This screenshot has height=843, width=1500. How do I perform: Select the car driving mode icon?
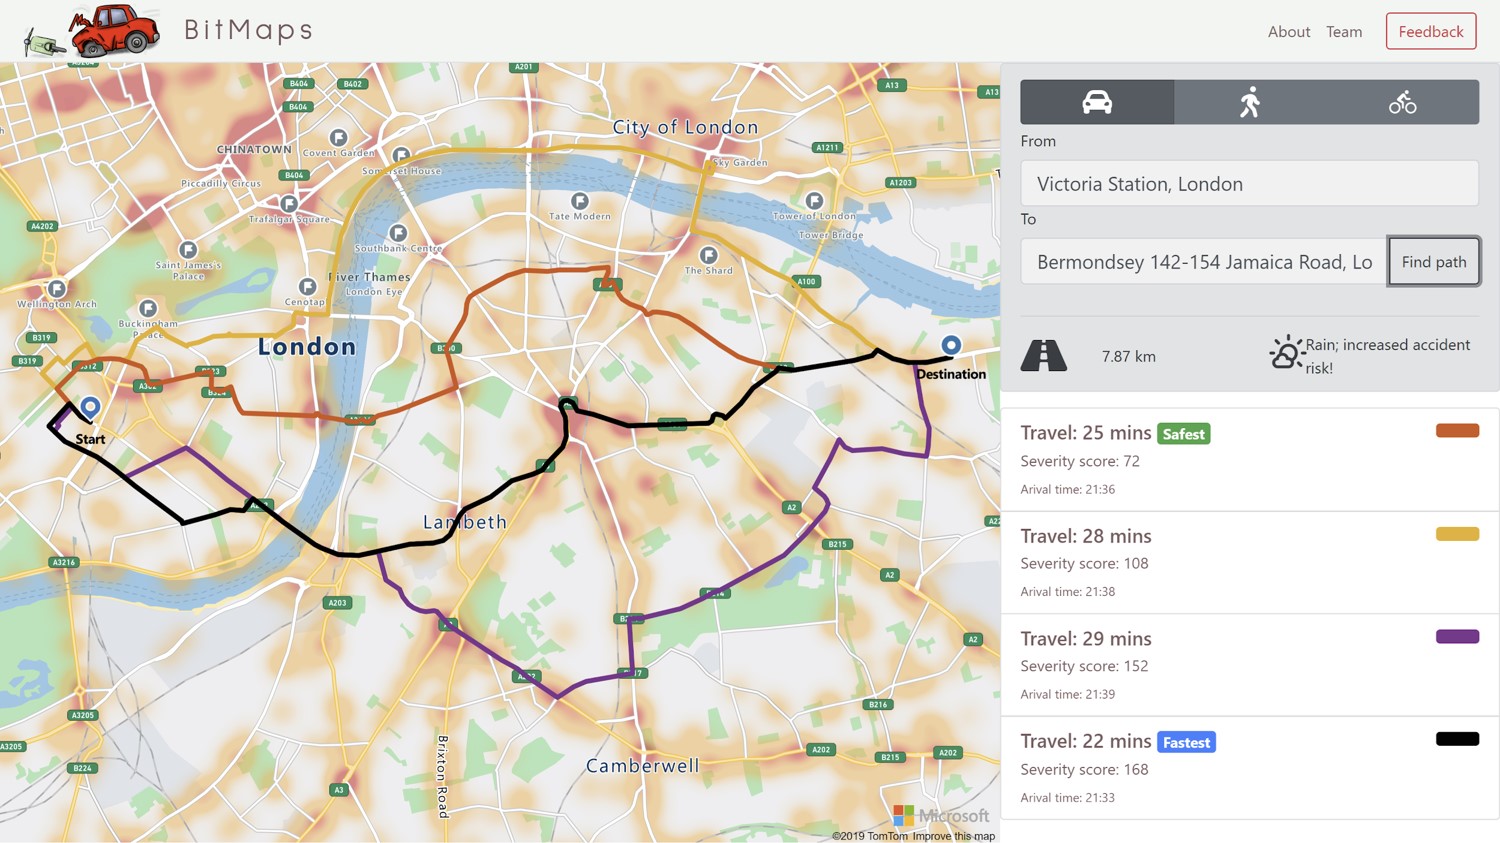pos(1097,102)
